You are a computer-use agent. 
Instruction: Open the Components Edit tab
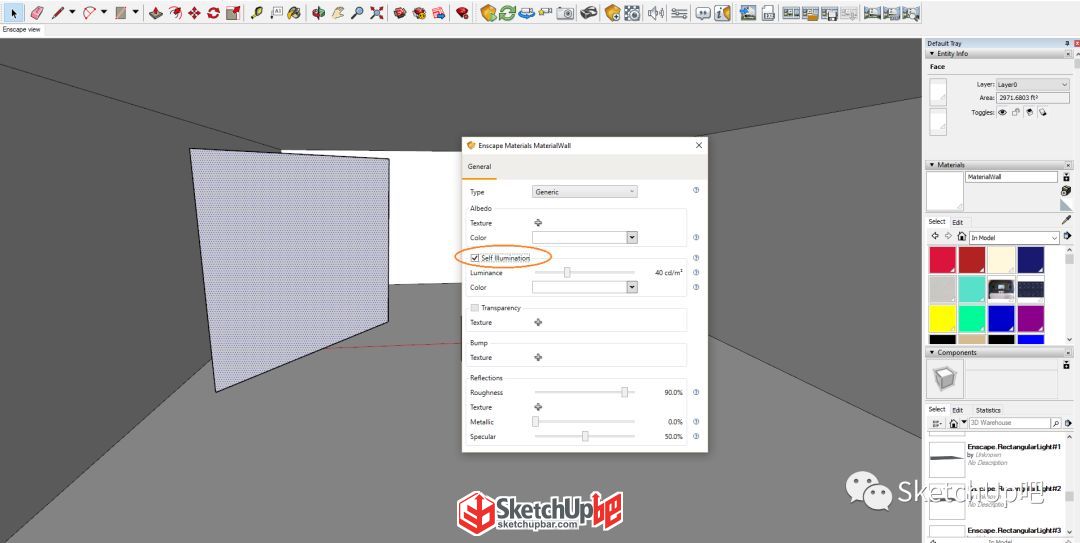click(957, 410)
